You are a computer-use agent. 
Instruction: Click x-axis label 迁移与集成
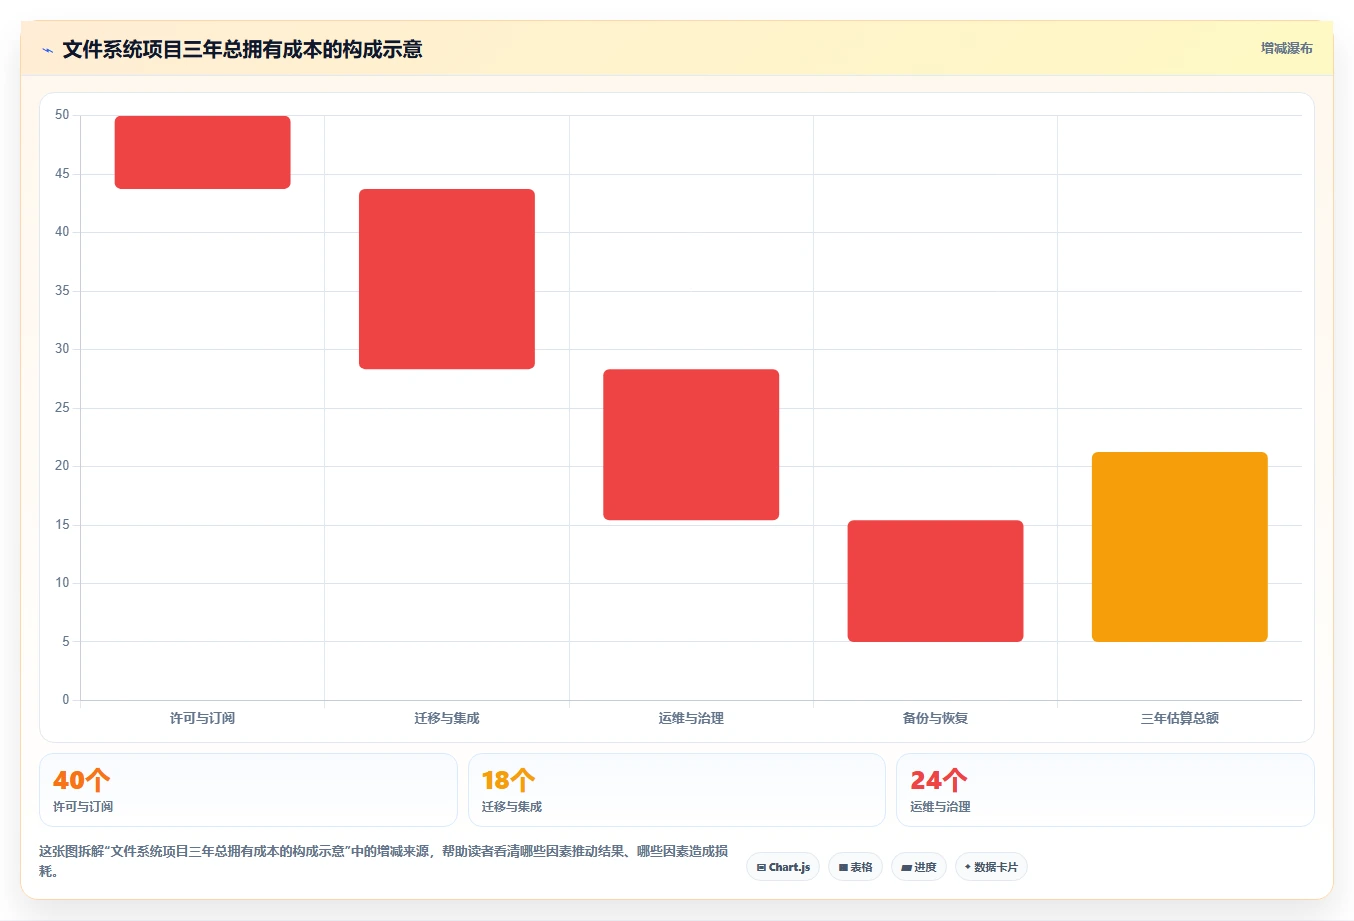pyautogui.click(x=447, y=718)
